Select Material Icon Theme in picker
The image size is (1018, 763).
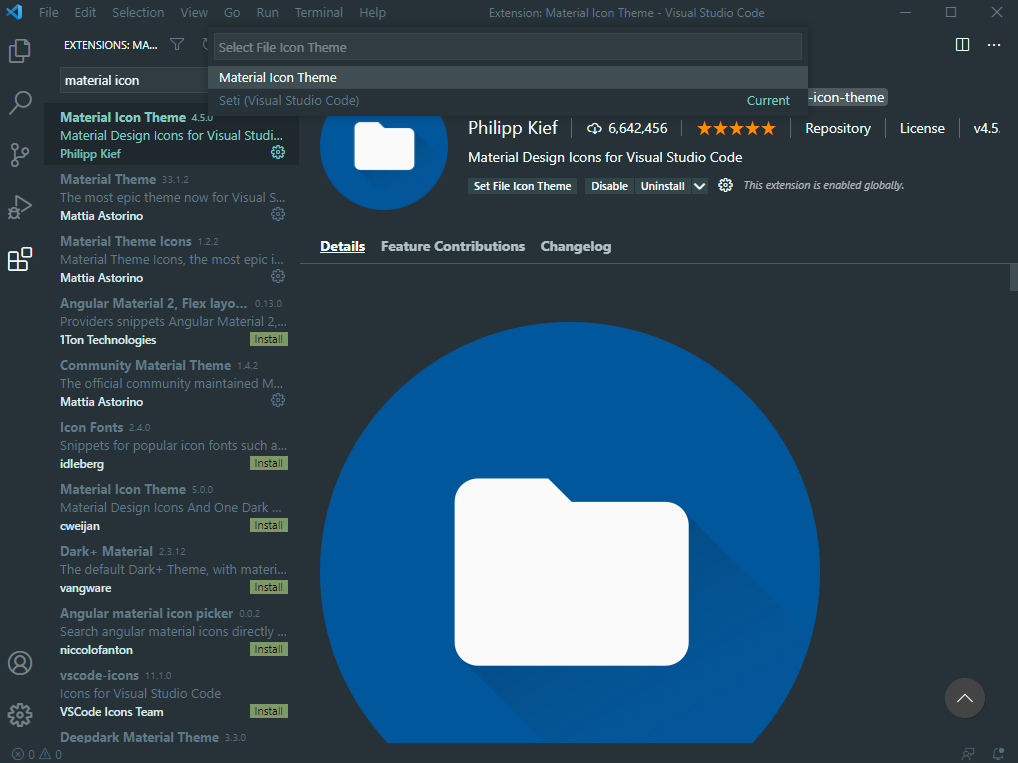coord(508,77)
